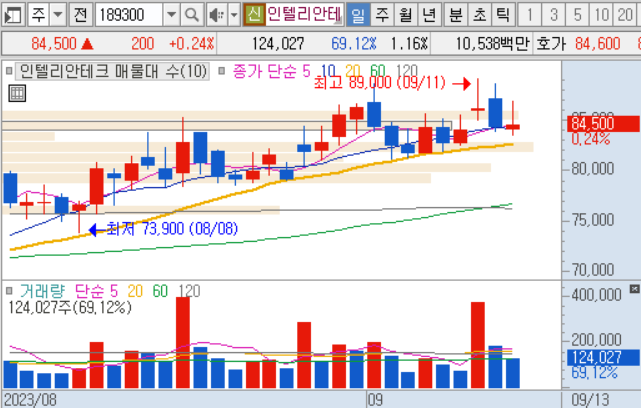Select interval button 10
641x408 pixels.
601,15
